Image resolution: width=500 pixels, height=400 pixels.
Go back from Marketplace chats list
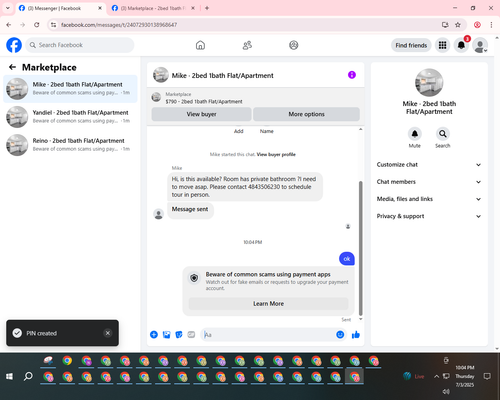click(12, 67)
